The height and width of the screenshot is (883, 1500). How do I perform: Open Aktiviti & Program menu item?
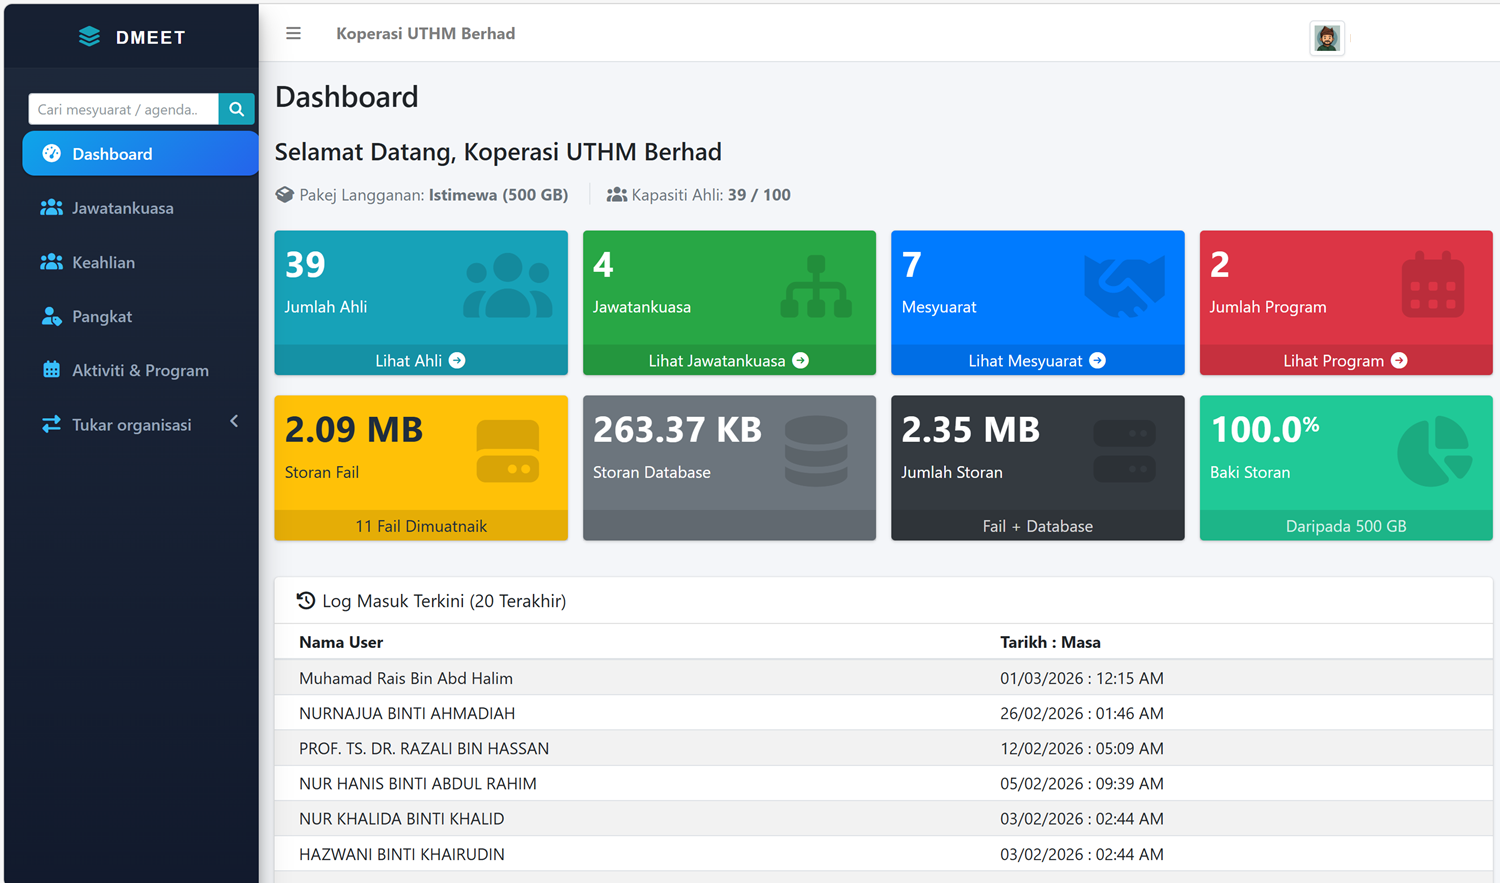tap(140, 370)
